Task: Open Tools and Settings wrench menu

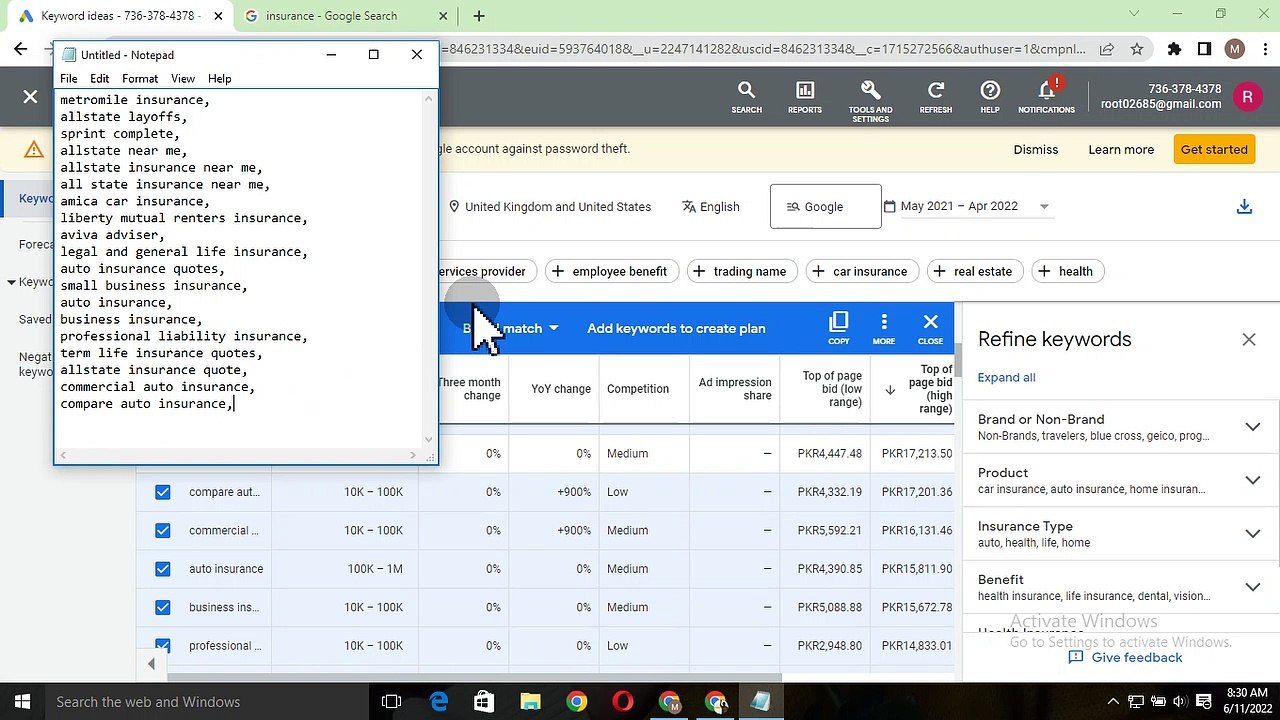Action: 870,100
